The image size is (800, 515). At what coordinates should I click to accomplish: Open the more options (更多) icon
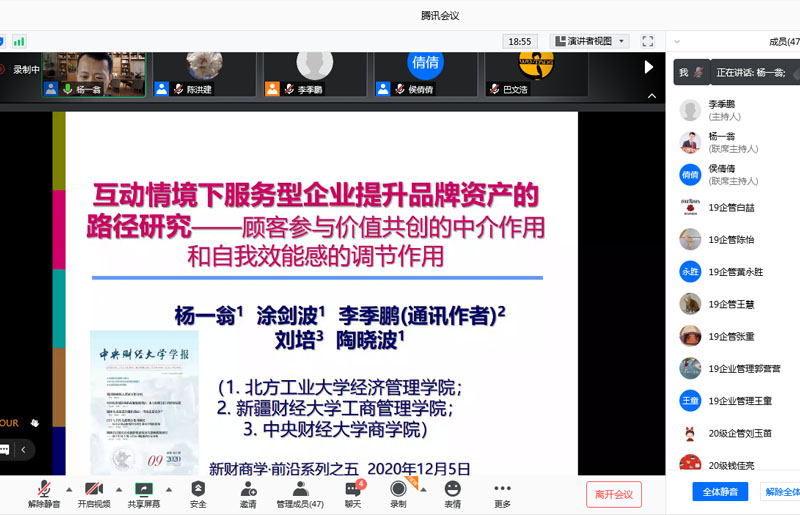click(502, 490)
